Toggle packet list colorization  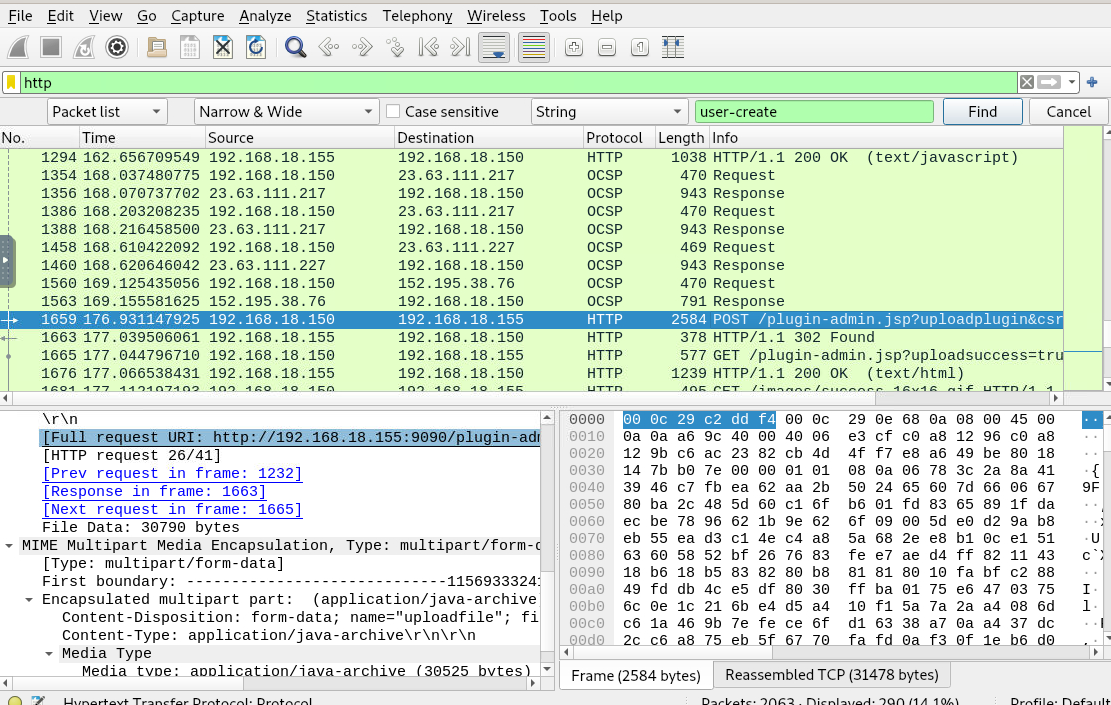click(534, 47)
